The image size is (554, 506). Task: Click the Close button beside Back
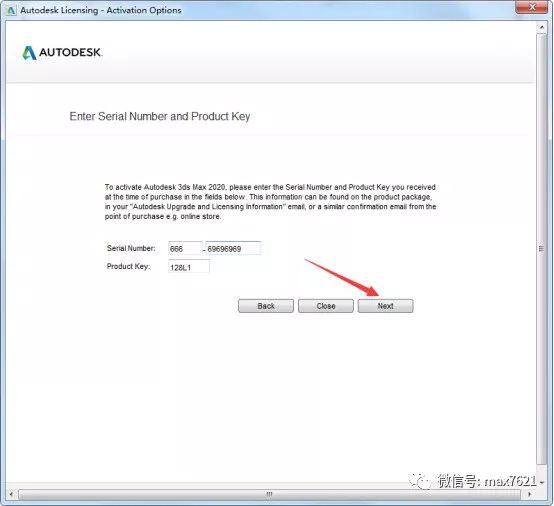326,306
